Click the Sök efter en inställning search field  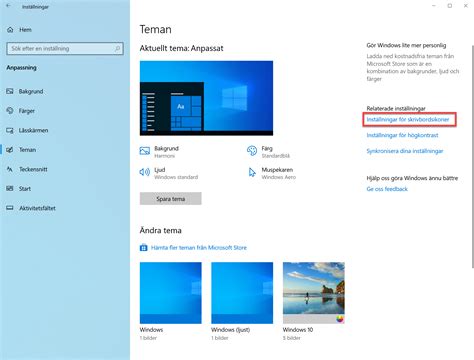pos(65,49)
